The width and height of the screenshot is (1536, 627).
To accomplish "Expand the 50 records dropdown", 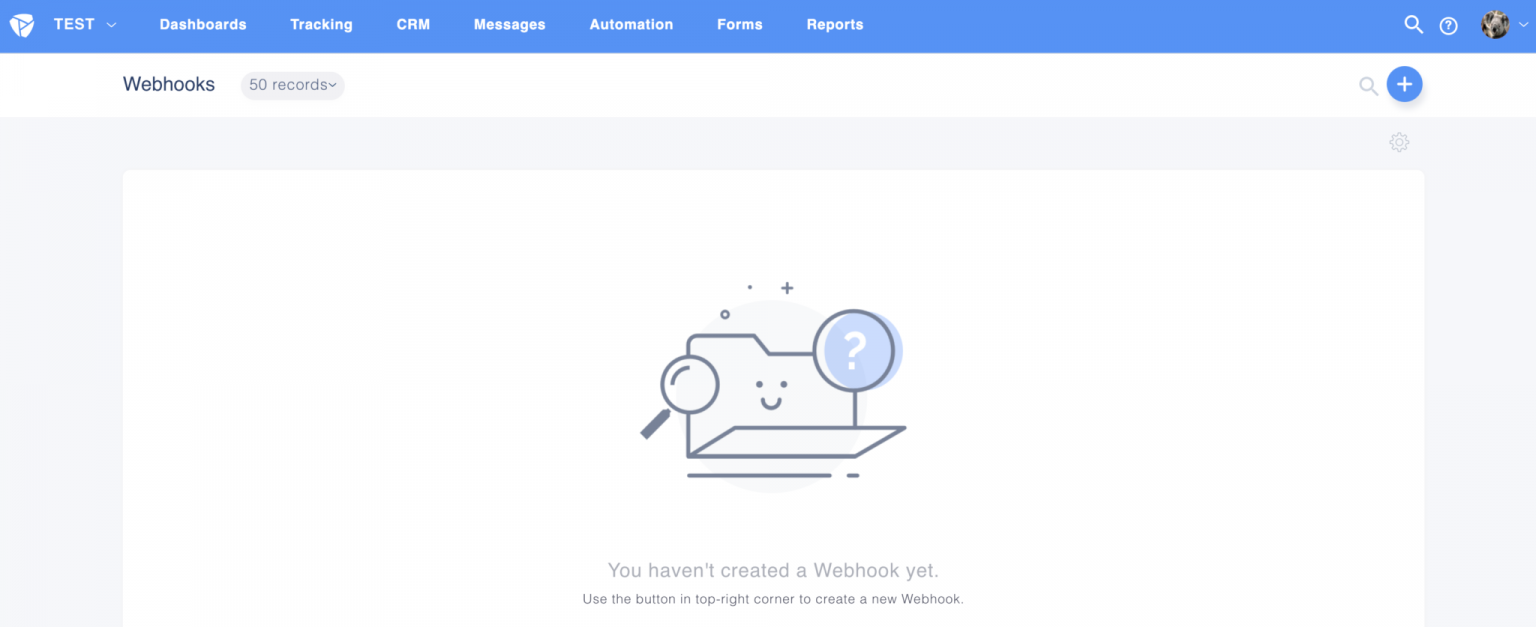I will click(x=292, y=85).
